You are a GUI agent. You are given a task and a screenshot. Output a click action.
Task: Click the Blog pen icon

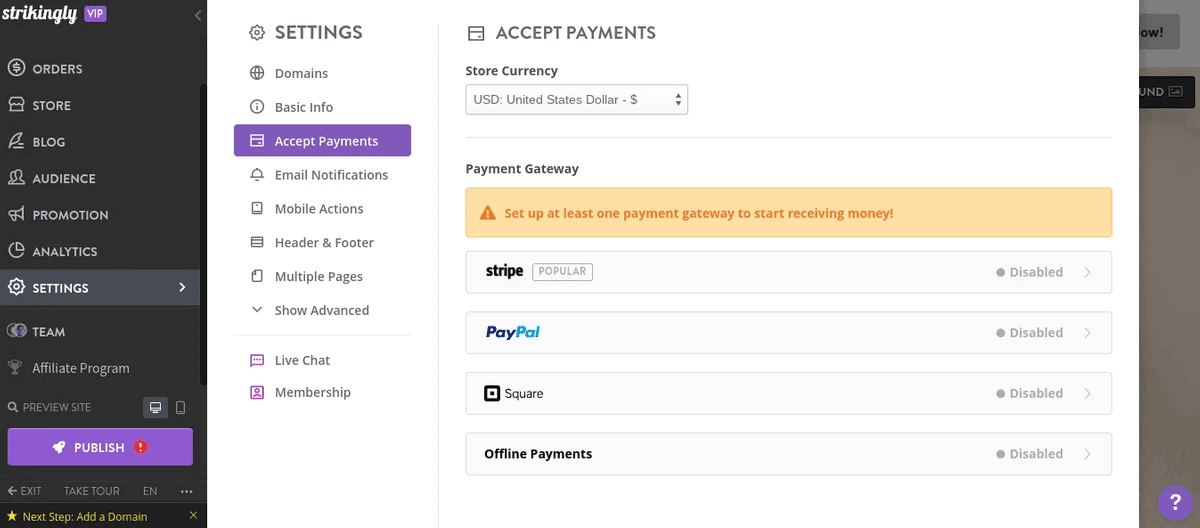click(x=16, y=142)
